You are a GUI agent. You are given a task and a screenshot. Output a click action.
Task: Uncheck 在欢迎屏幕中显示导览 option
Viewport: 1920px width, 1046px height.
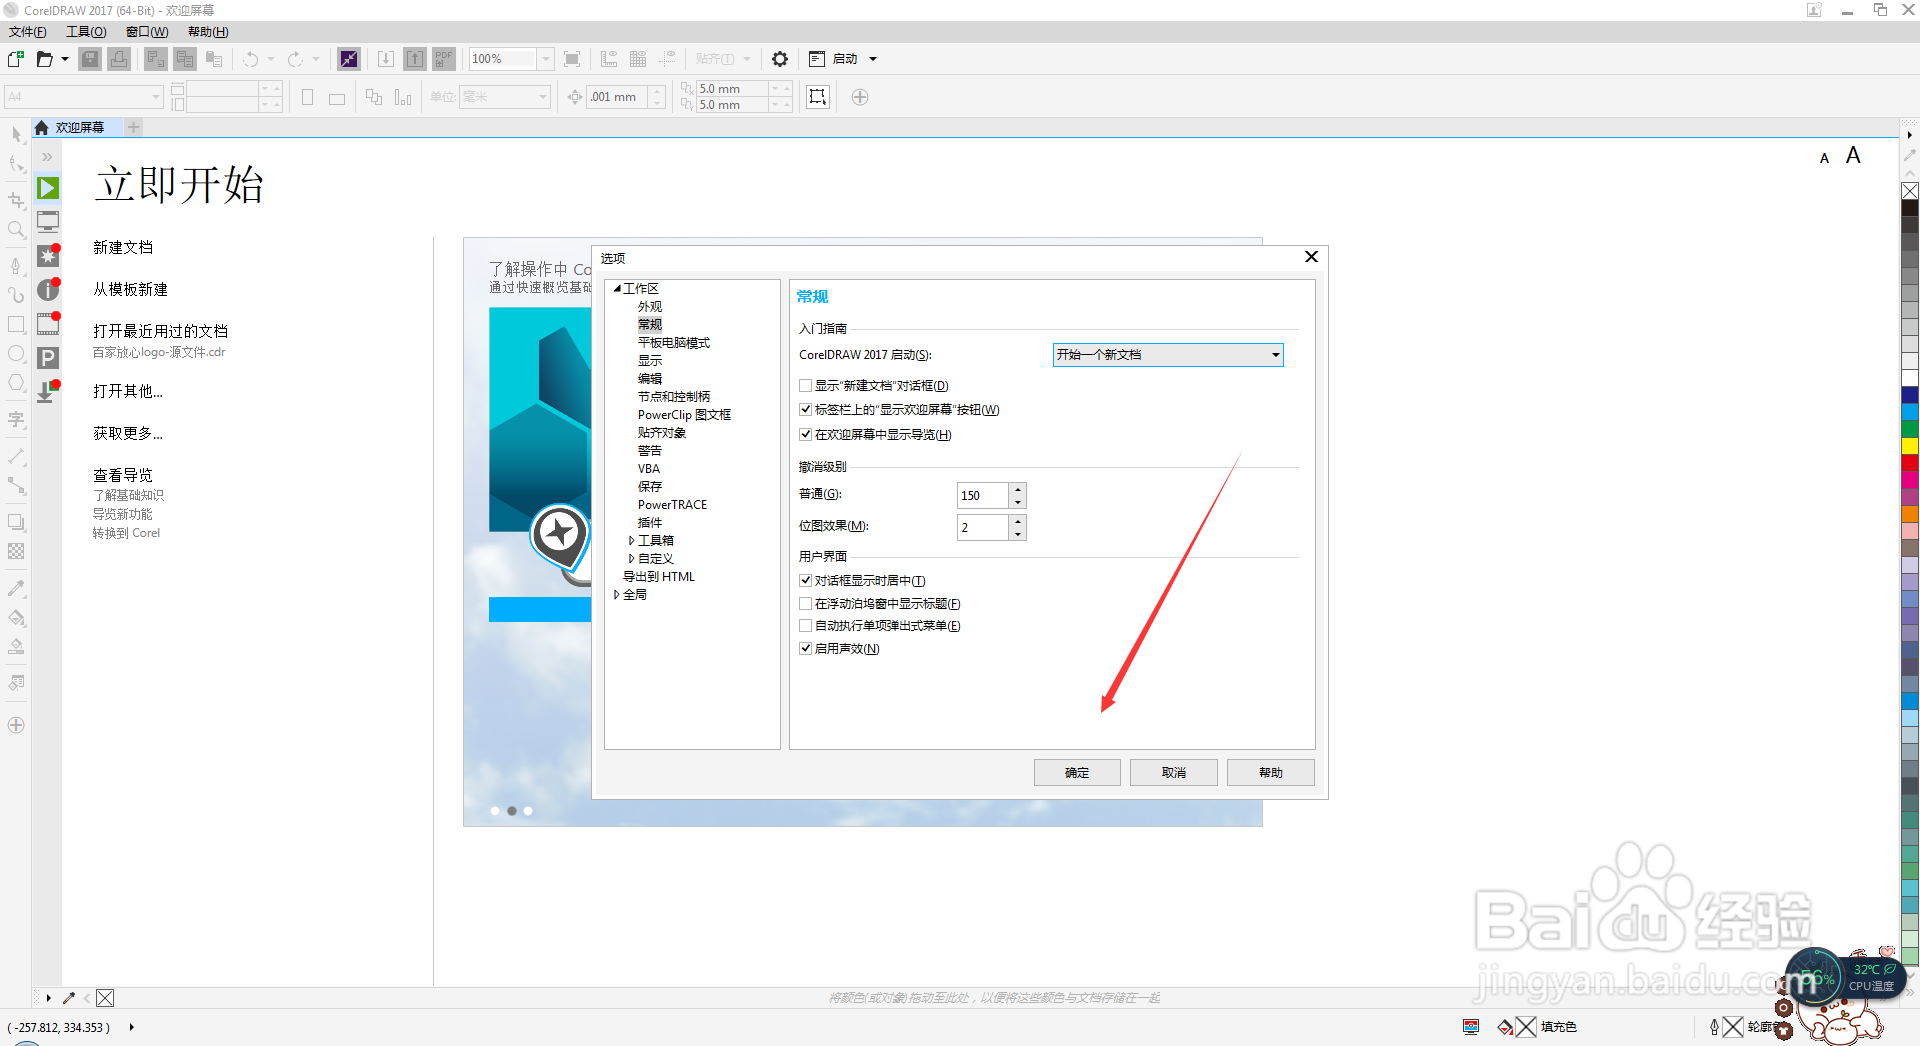805,434
